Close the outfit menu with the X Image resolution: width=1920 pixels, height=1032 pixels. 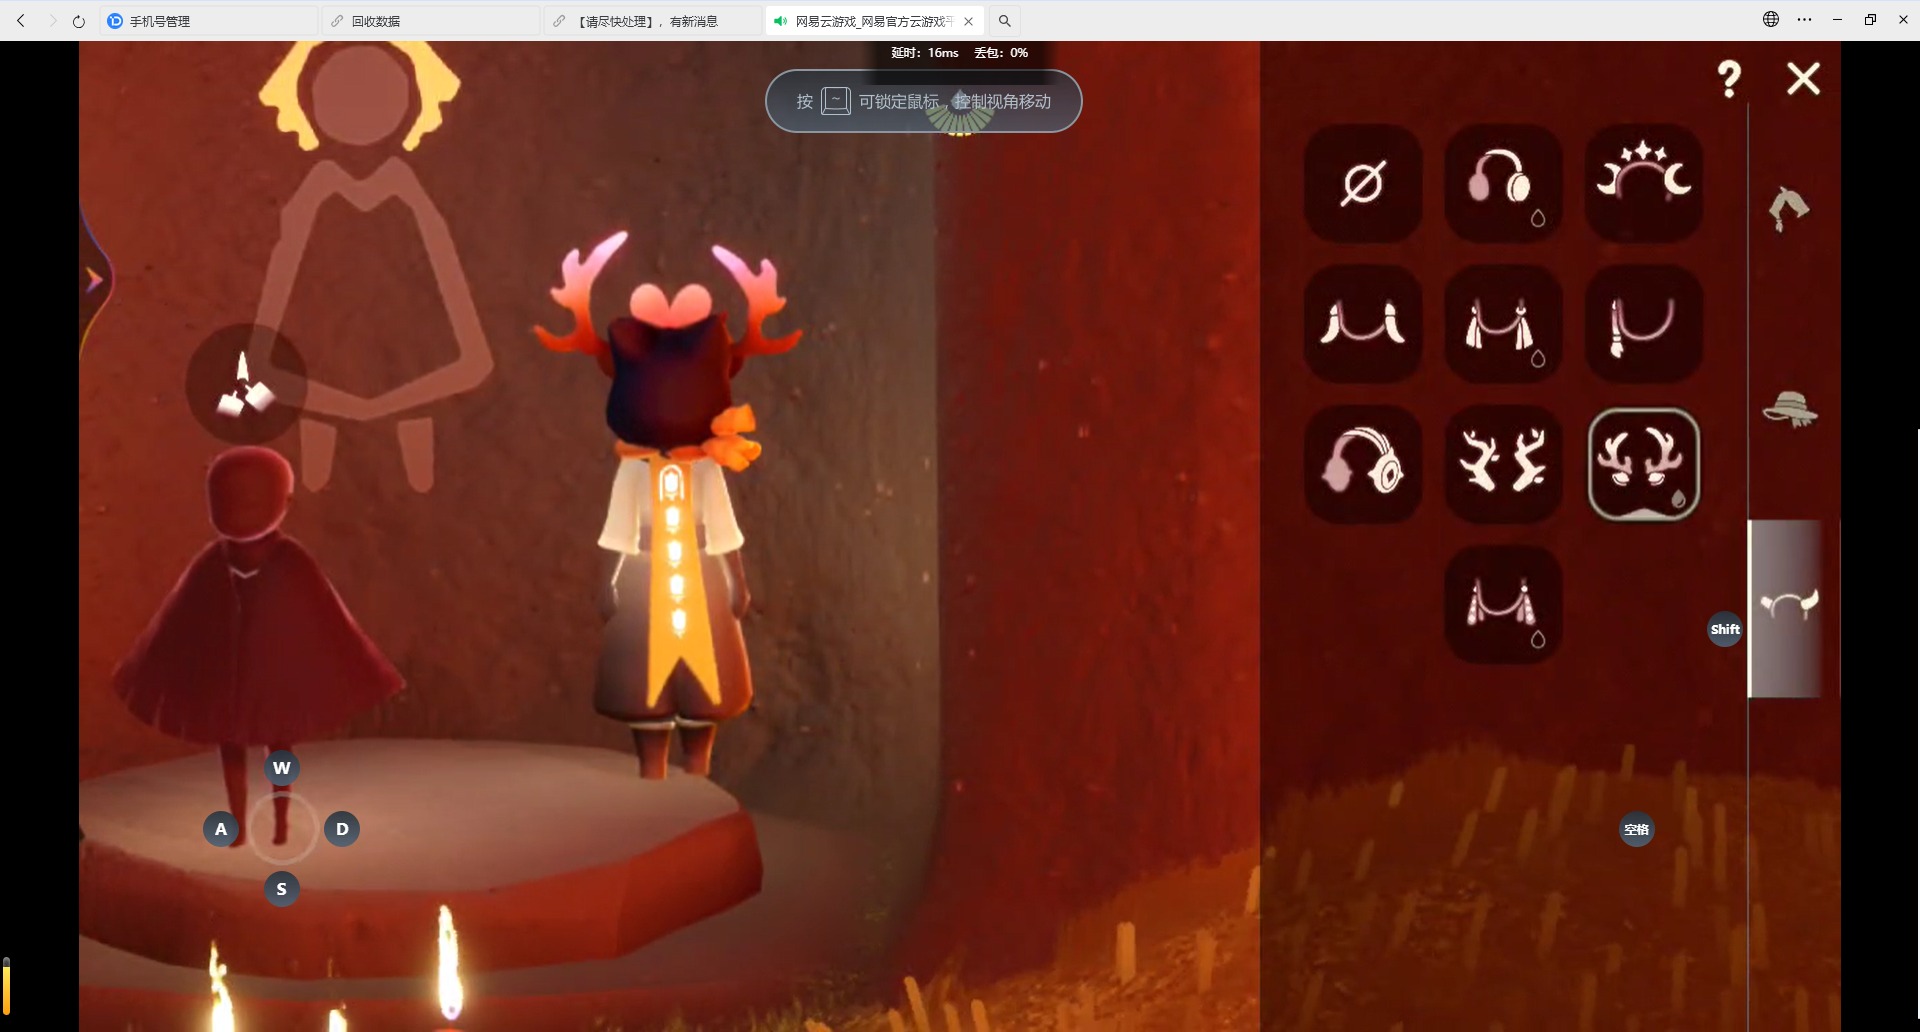(x=1804, y=78)
